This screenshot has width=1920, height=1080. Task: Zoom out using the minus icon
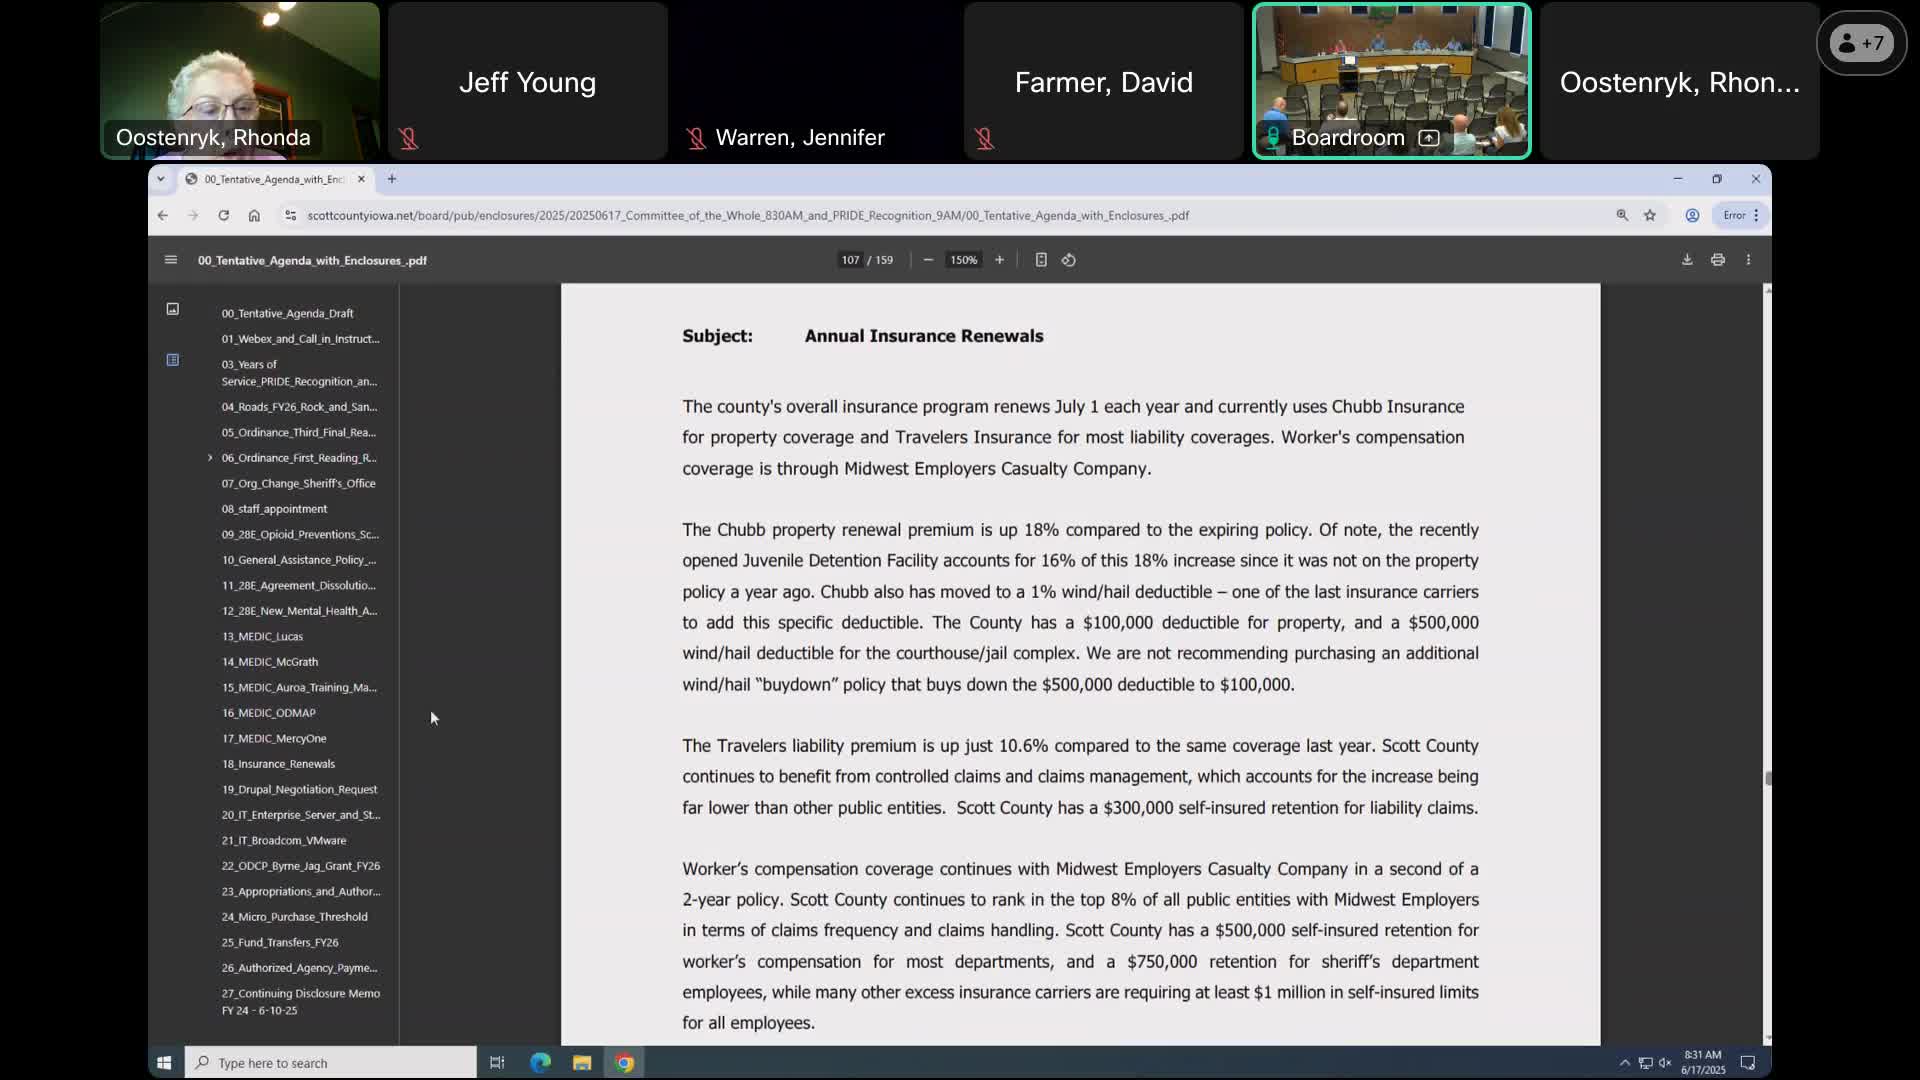928,260
